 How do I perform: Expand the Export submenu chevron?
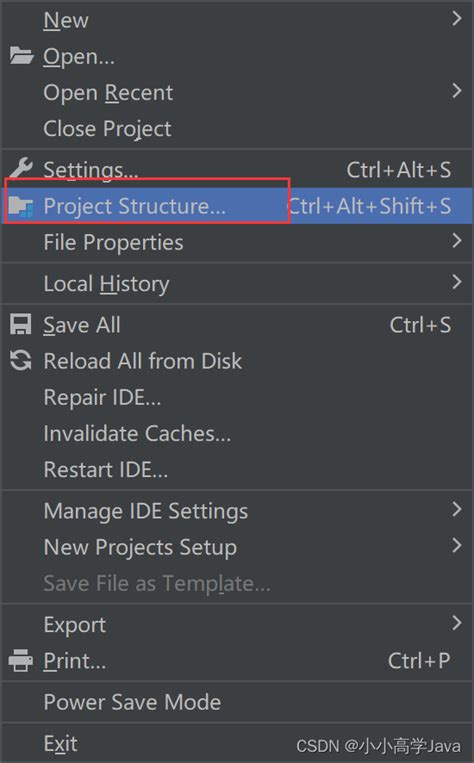(x=456, y=623)
